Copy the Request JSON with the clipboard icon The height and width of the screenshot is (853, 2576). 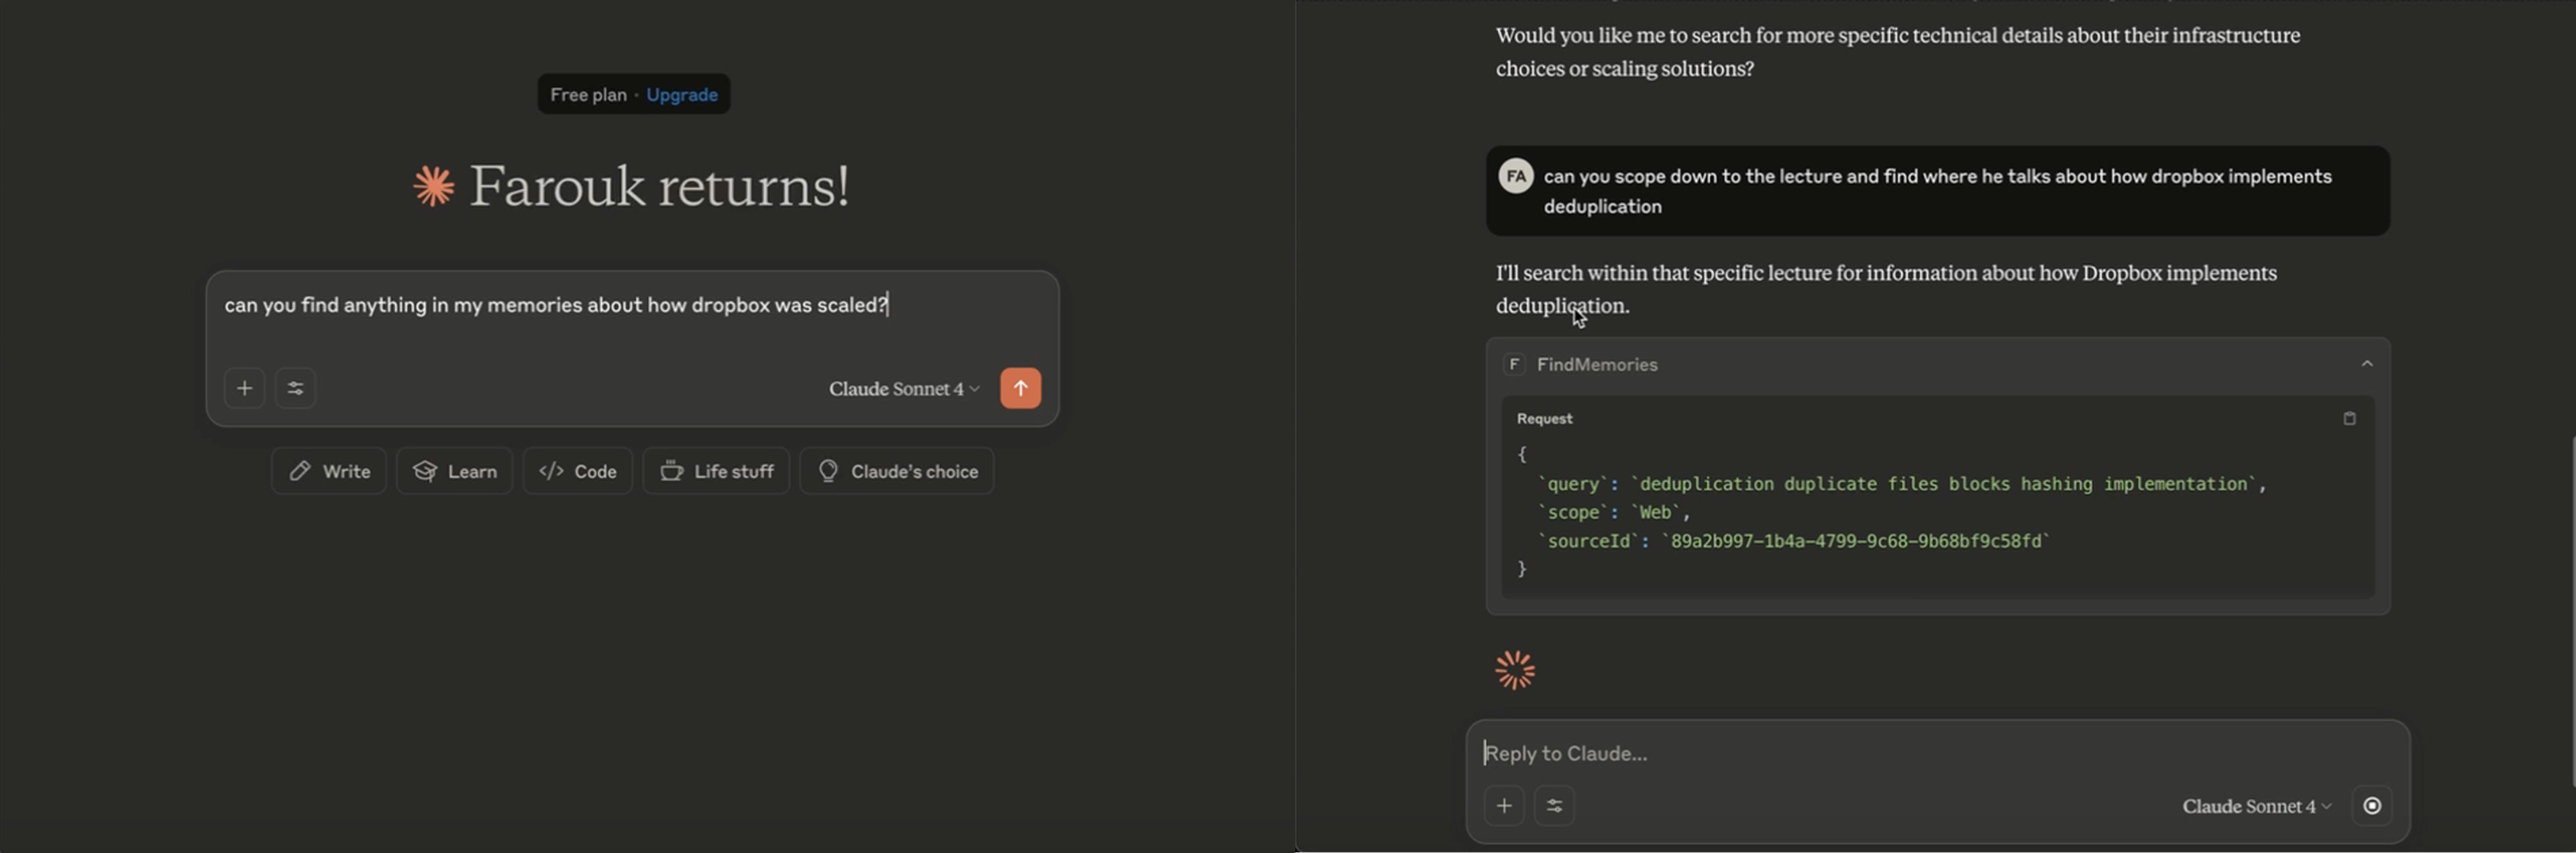[x=2349, y=419]
